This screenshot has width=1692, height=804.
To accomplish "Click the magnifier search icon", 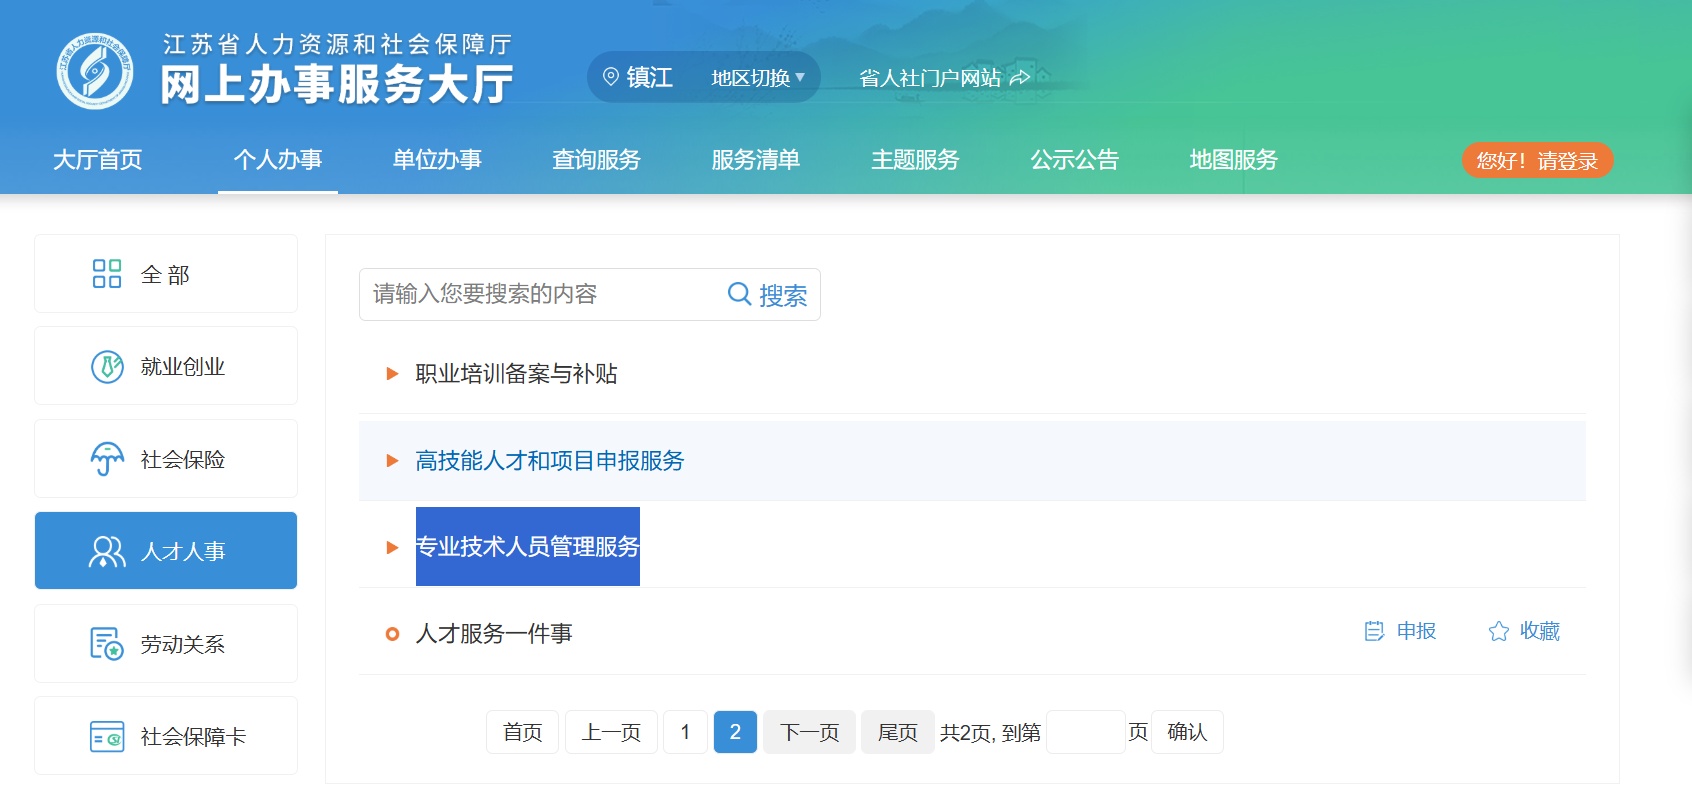I will click(739, 294).
